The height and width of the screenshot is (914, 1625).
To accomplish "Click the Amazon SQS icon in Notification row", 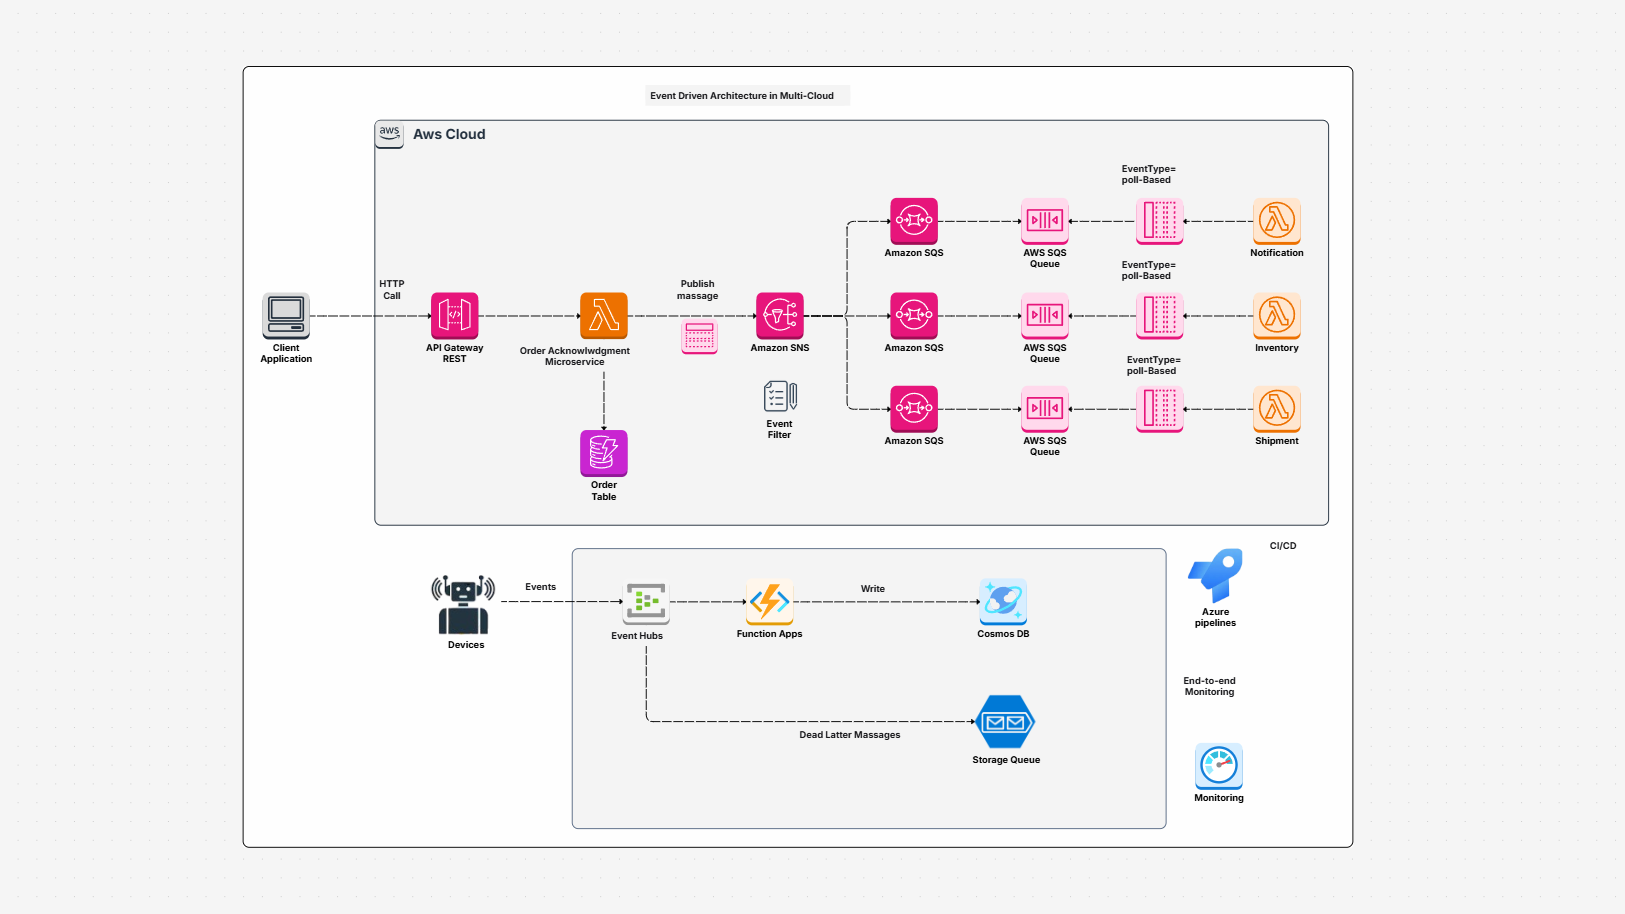I will coord(914,221).
